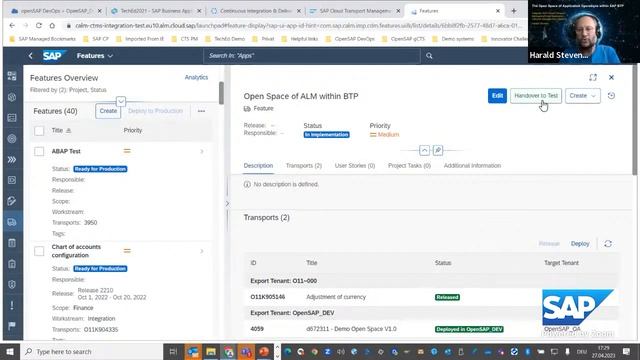Select transport ID 4059
The width and height of the screenshot is (640, 360).
click(x=257, y=329)
